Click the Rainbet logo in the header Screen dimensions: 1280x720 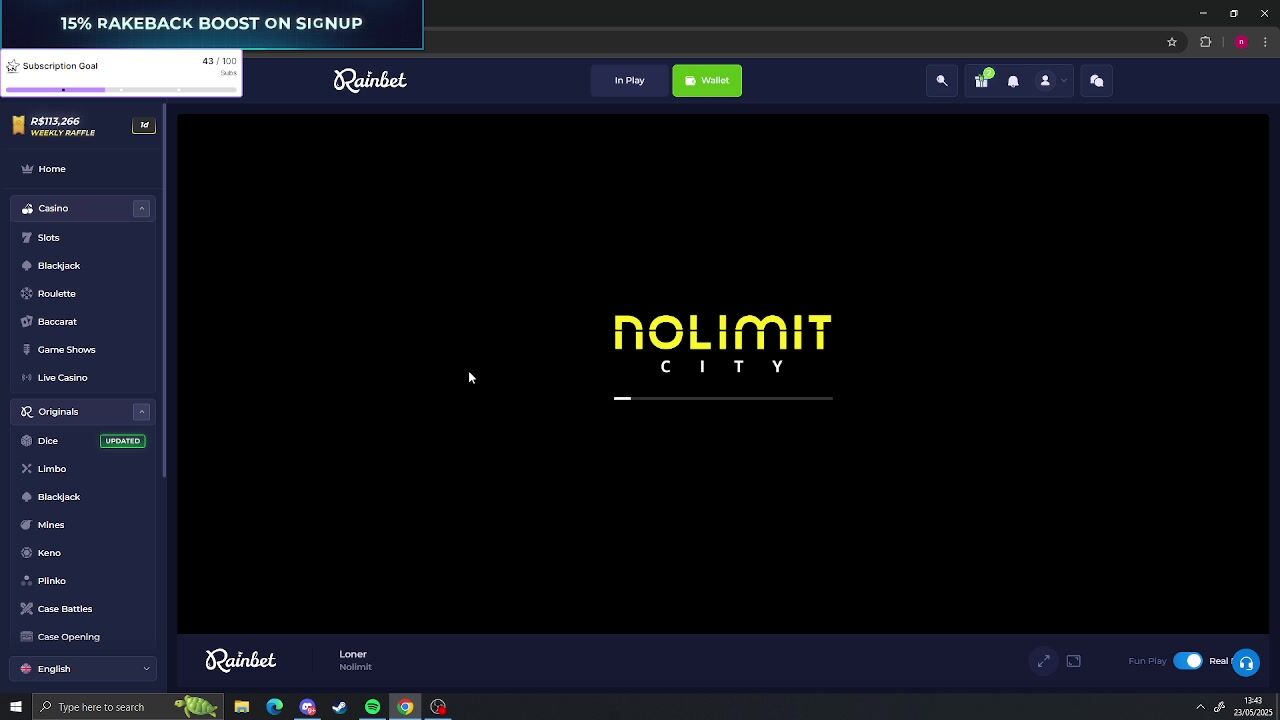coord(370,80)
